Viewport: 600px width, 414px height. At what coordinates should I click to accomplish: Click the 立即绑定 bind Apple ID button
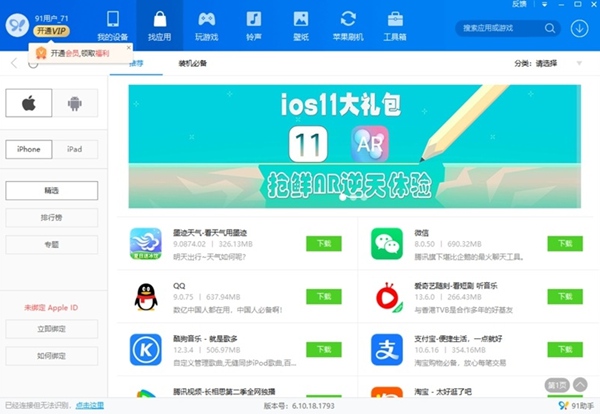click(x=52, y=329)
